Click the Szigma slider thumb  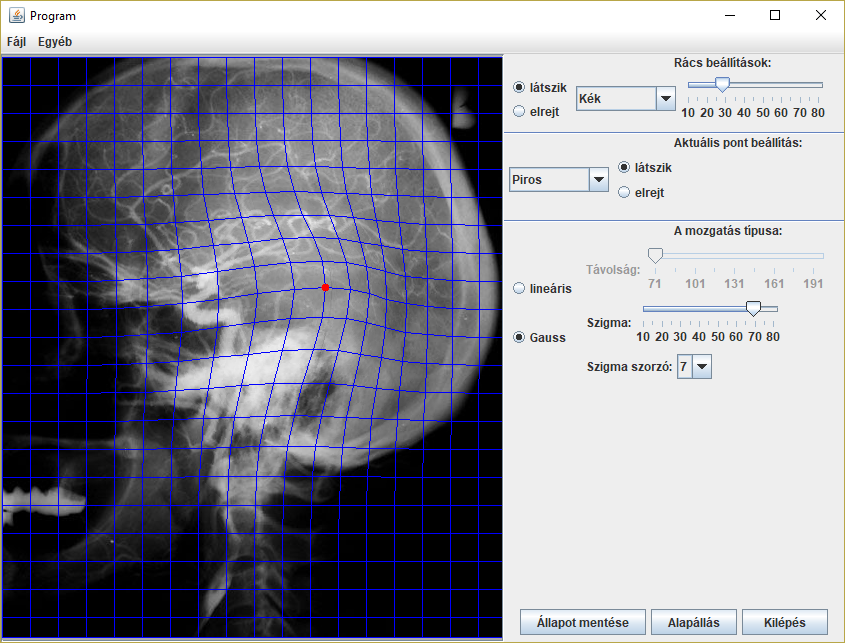754,309
